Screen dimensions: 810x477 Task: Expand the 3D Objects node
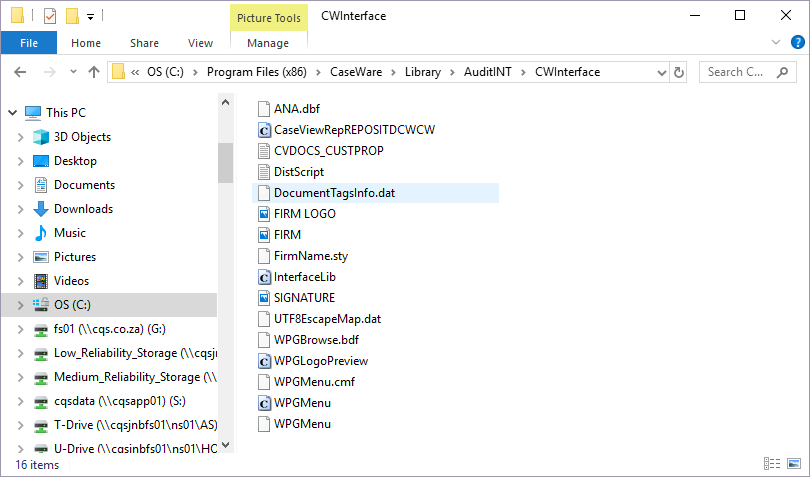pyautogui.click(x=21, y=137)
